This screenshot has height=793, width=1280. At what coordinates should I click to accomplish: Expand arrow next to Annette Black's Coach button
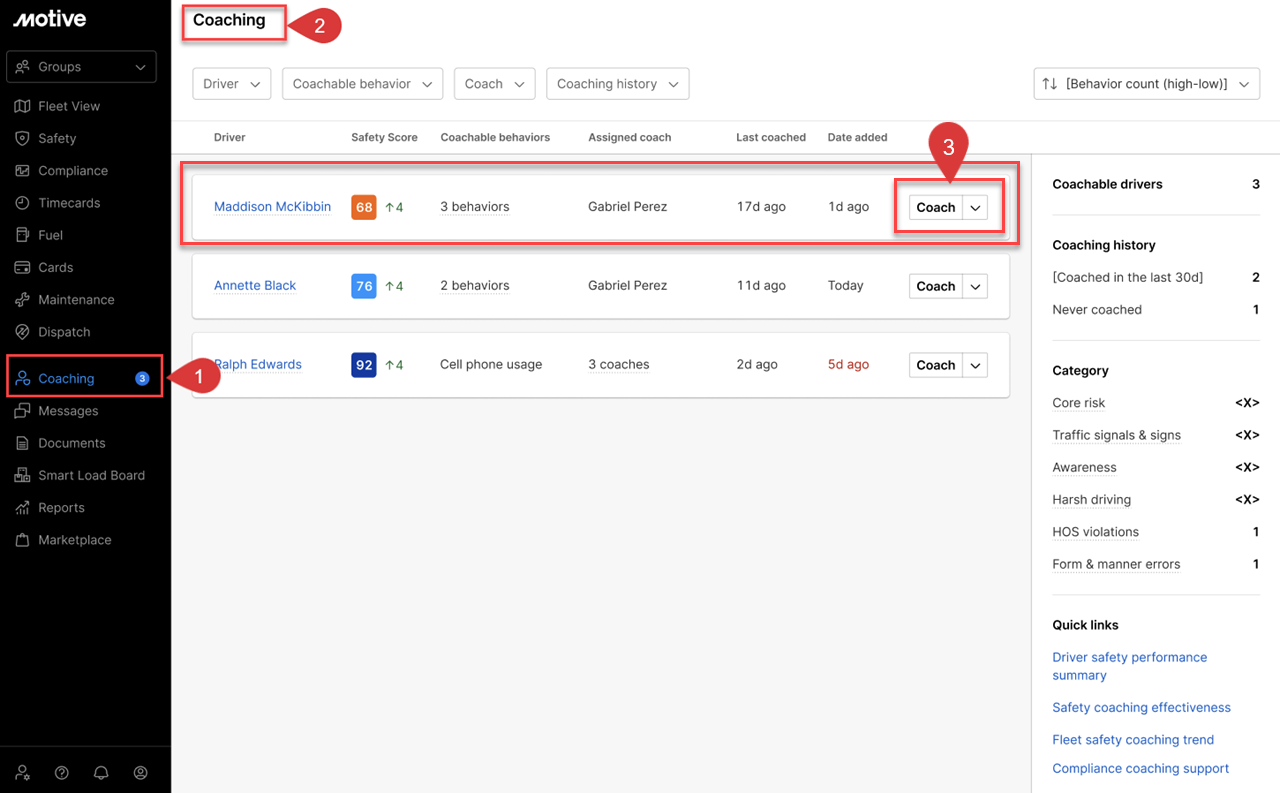coord(975,287)
